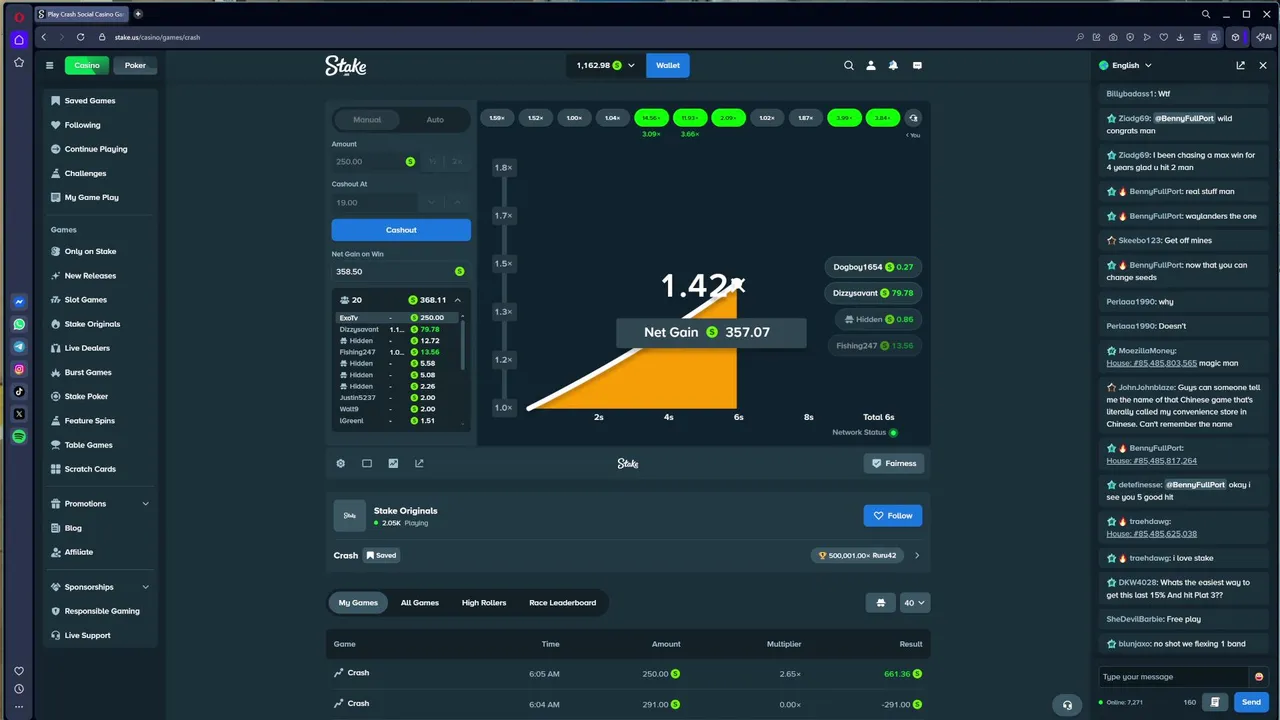Screen dimensions: 1280x720
Task: Open emoji picker in chat input
Action: [x=1258, y=677]
